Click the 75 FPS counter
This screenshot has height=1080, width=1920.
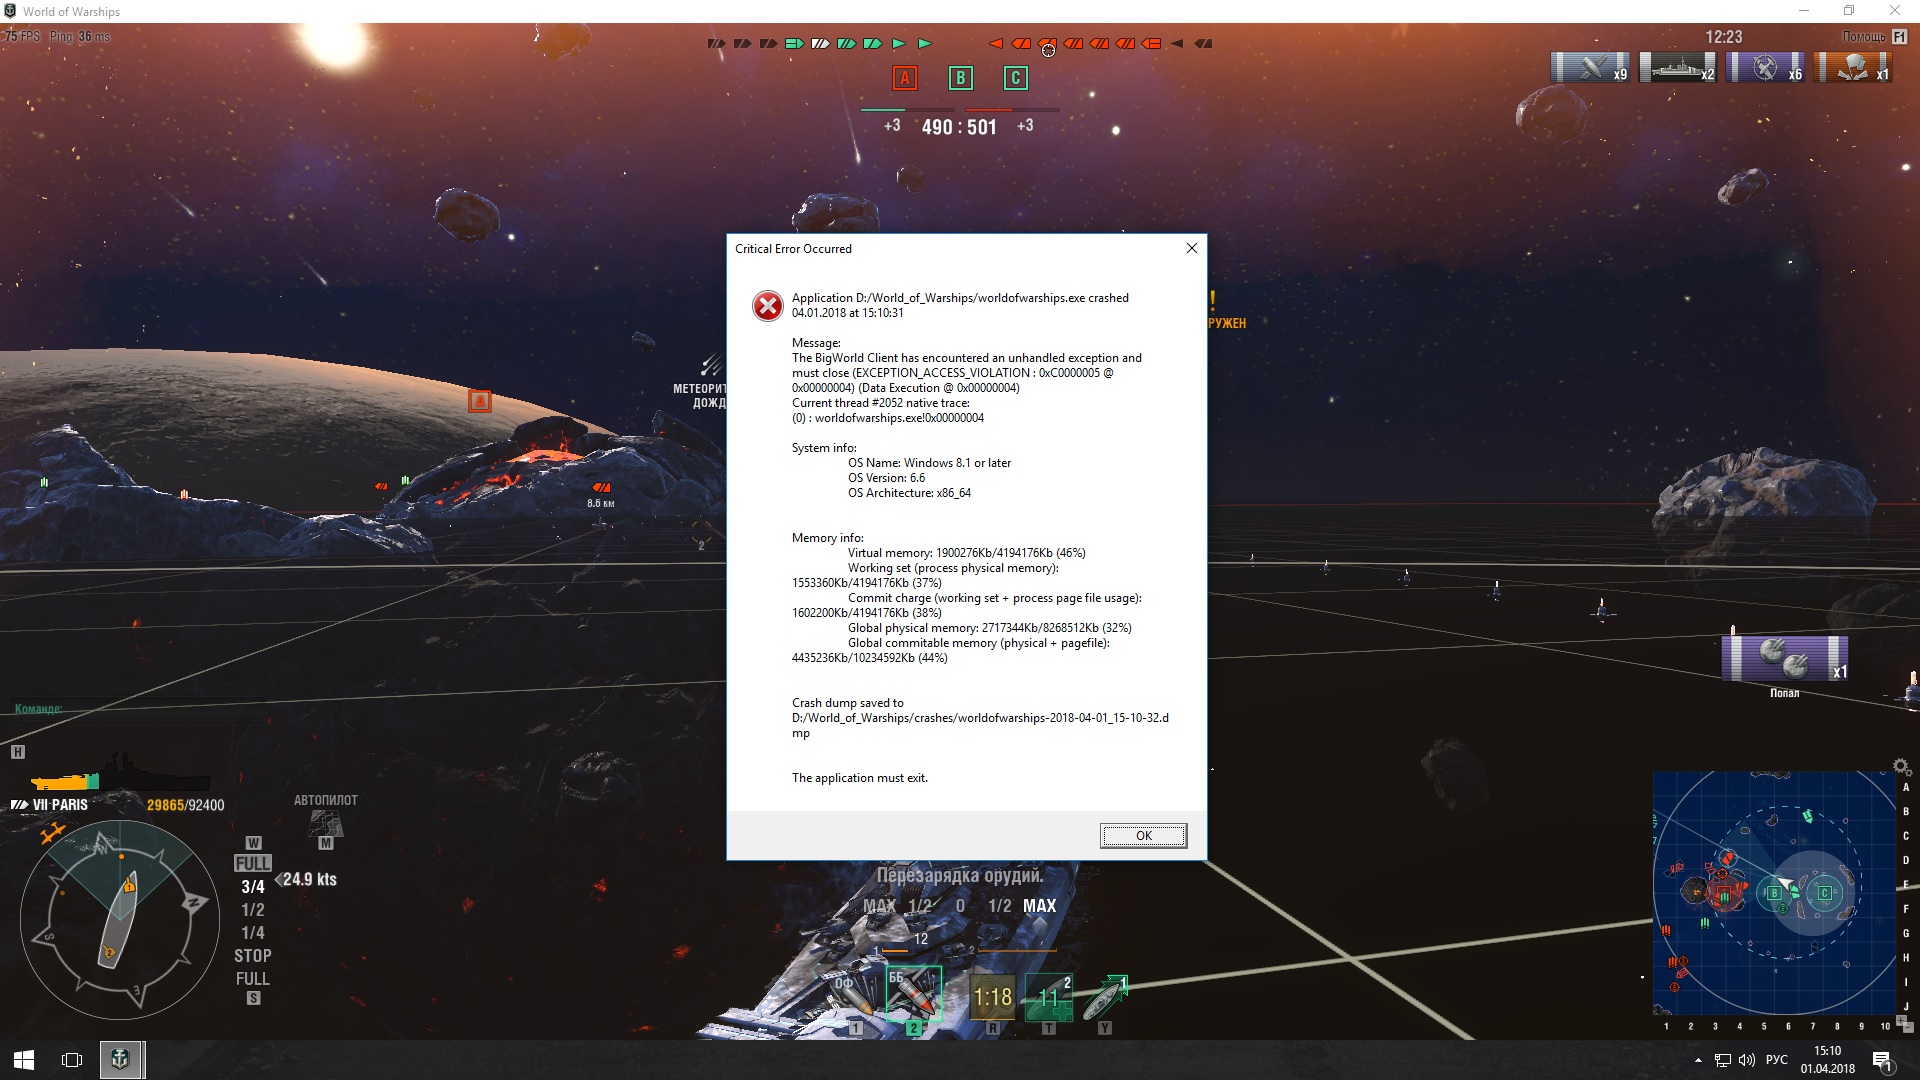22,37
